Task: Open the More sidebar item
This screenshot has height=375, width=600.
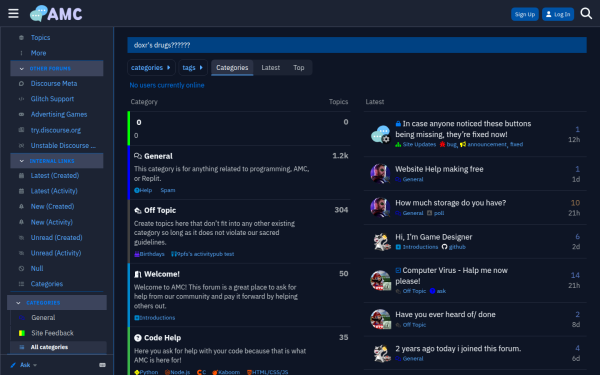Action: 38,53
